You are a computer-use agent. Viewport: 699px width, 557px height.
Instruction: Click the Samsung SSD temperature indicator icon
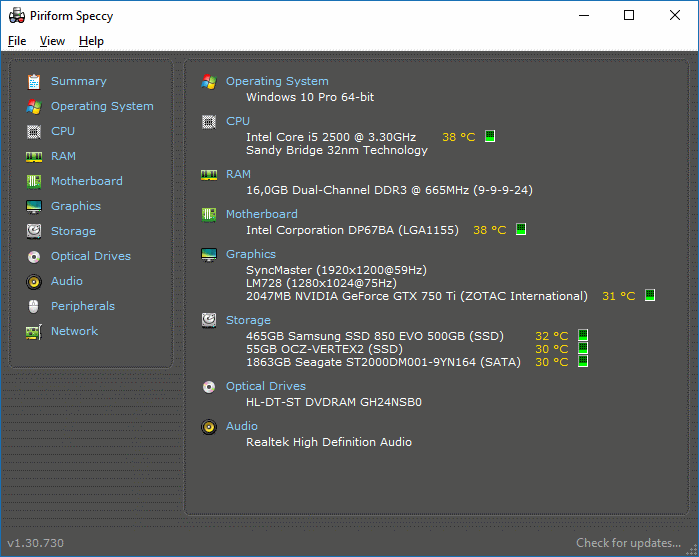[583, 335]
